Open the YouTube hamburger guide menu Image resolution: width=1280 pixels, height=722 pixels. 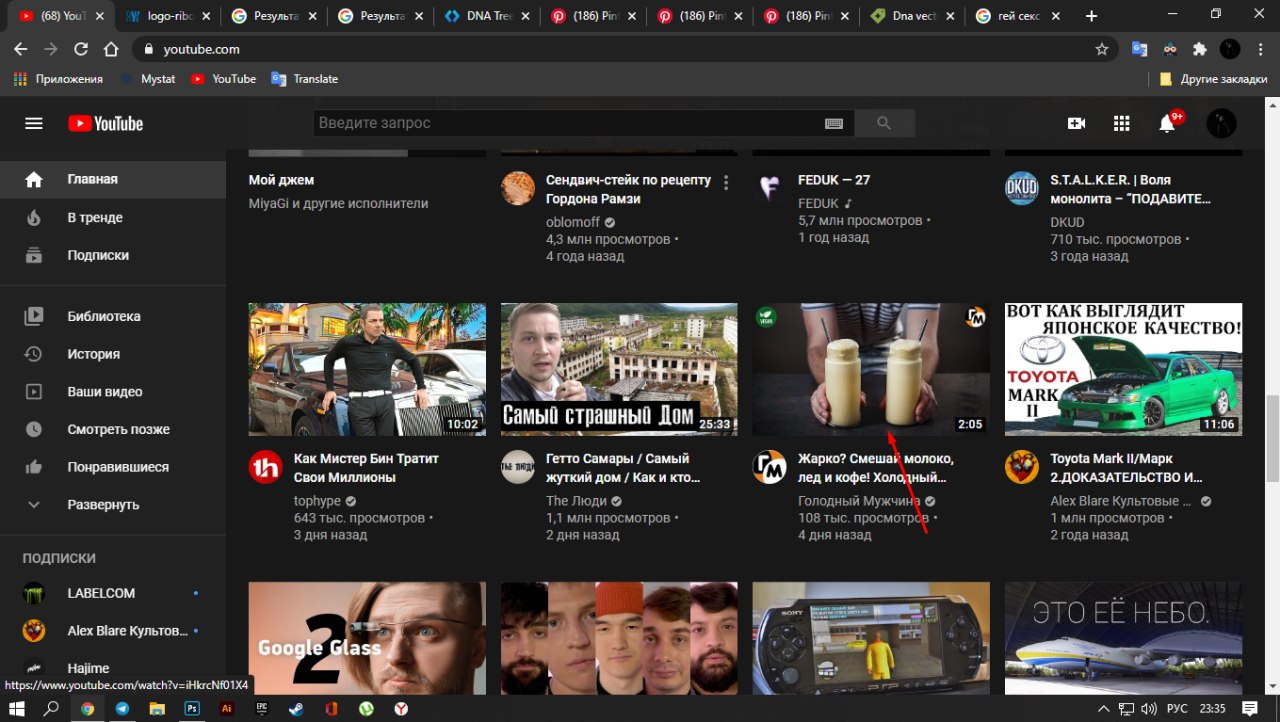coord(34,123)
